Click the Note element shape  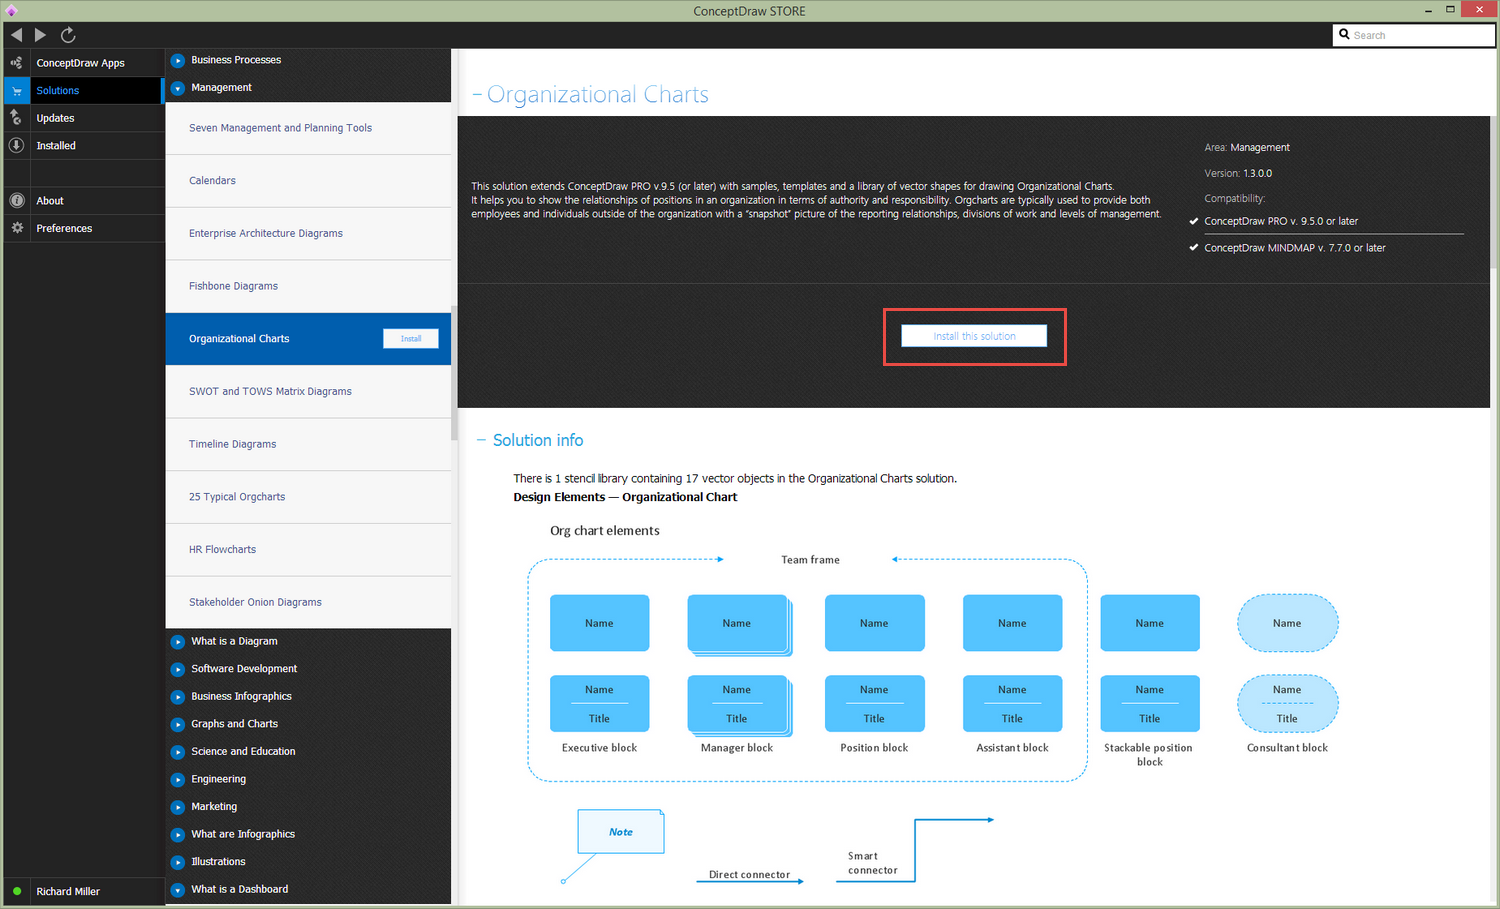coord(621,831)
